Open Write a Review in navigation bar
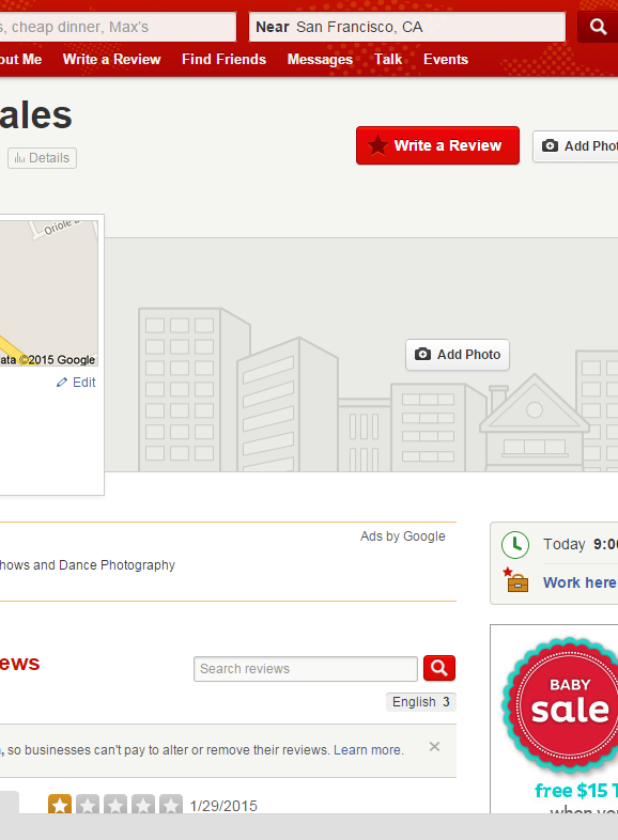 111,59
